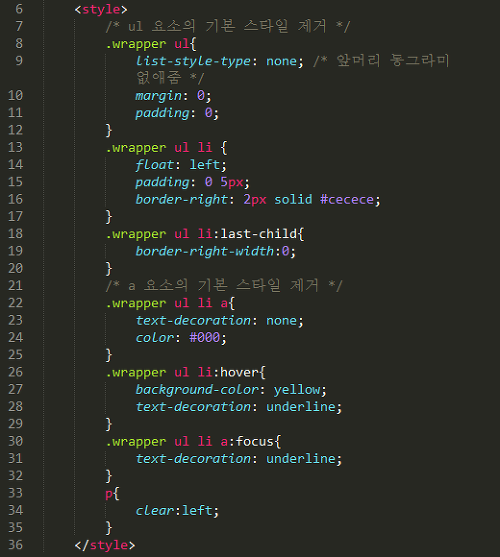Click the 'margin: 0;' declaration
Screen dimensions: 500x557
173,96
